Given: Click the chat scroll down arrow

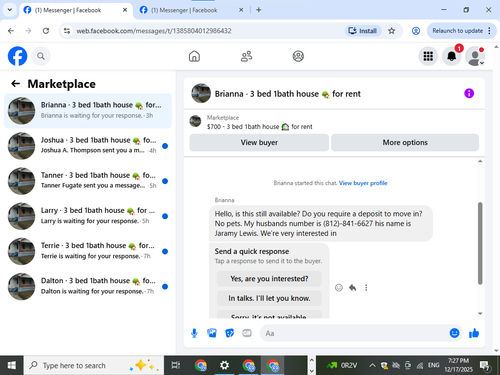Looking at the screenshot, I should coord(480,313).
